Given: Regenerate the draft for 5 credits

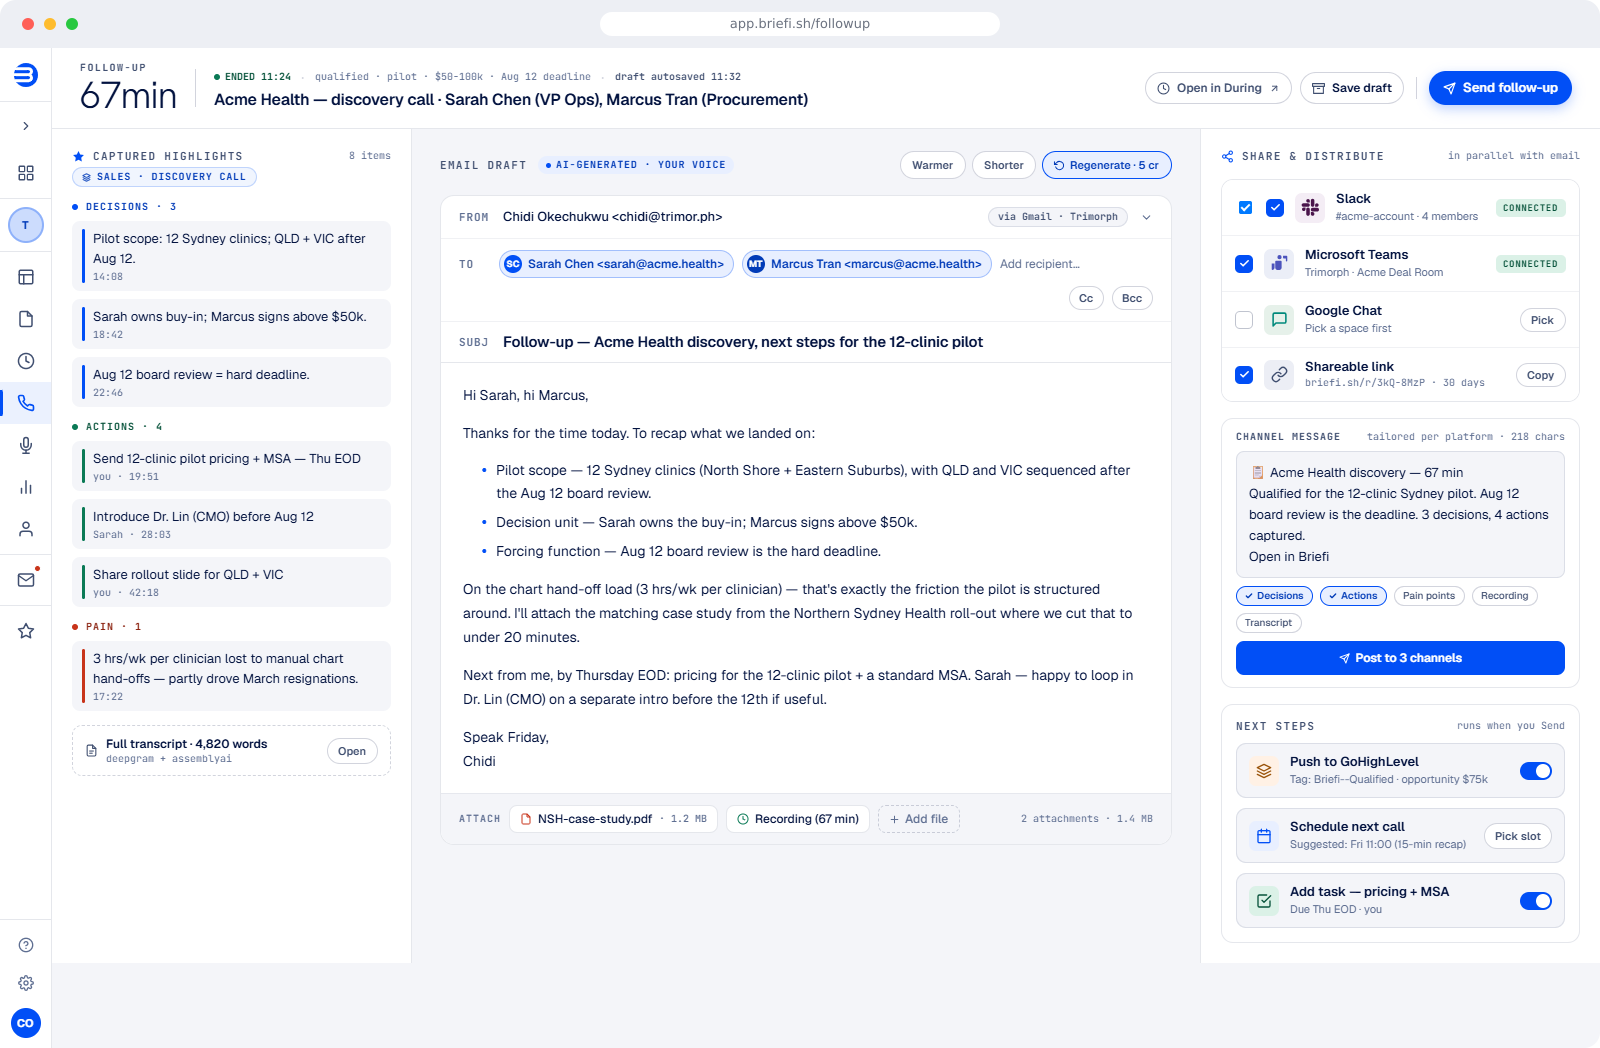Looking at the screenshot, I should point(1106,165).
